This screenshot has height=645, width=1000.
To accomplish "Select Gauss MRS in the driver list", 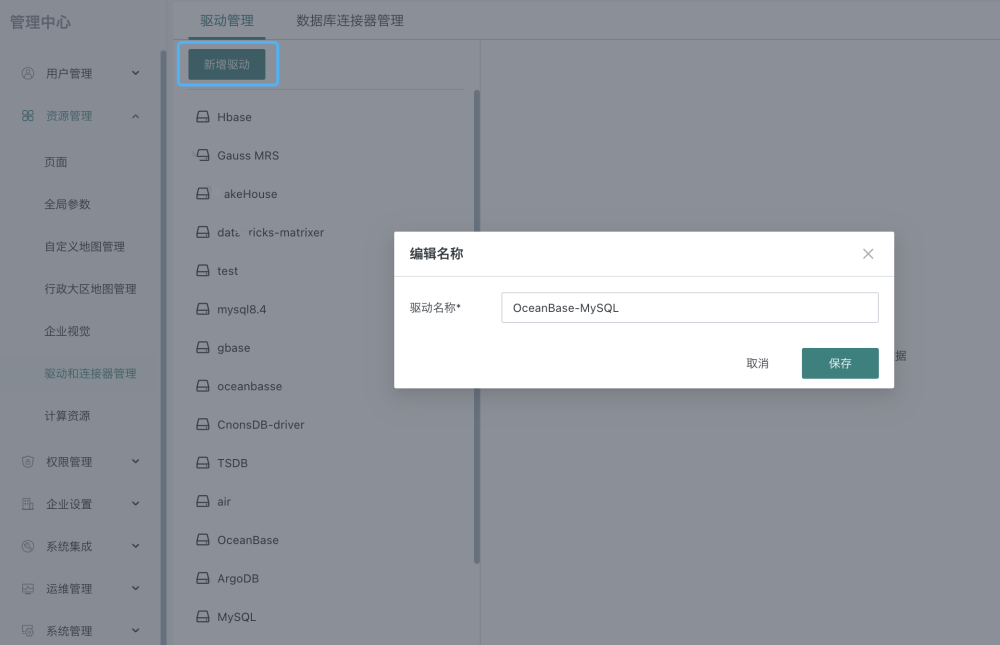I will pos(248,155).
